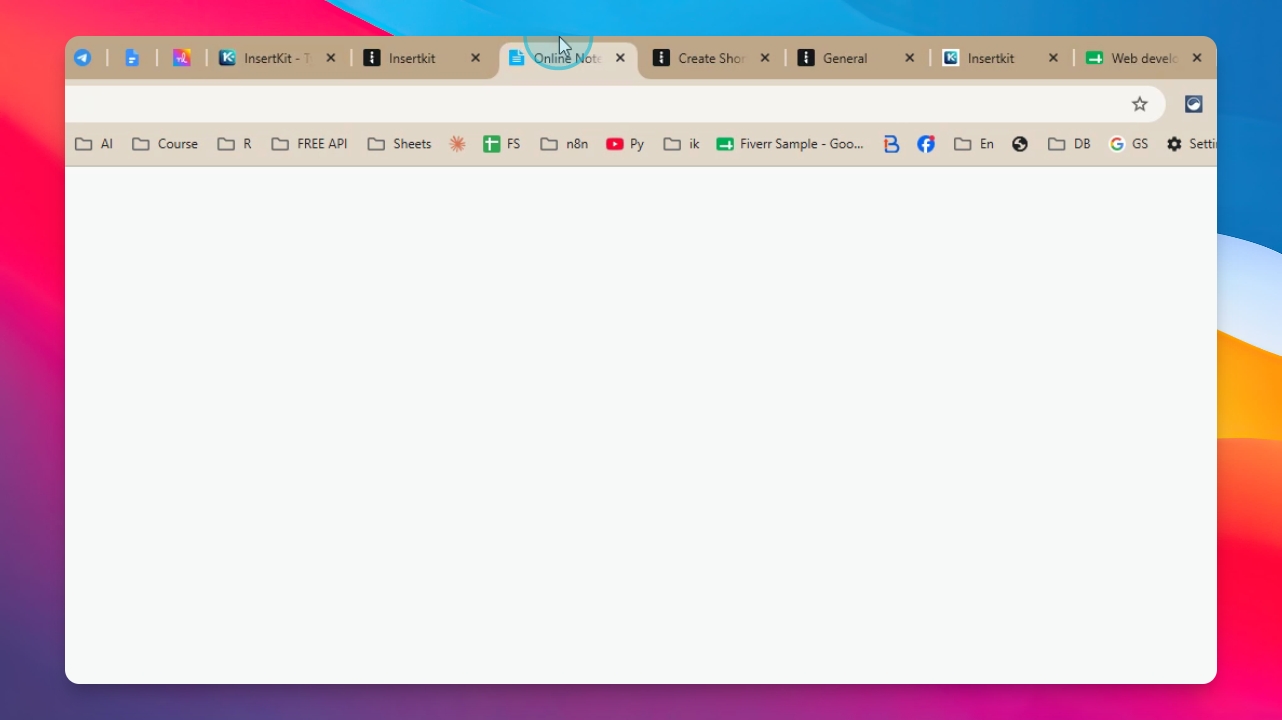Switch to the pinned Google Docs tab

[132, 58]
